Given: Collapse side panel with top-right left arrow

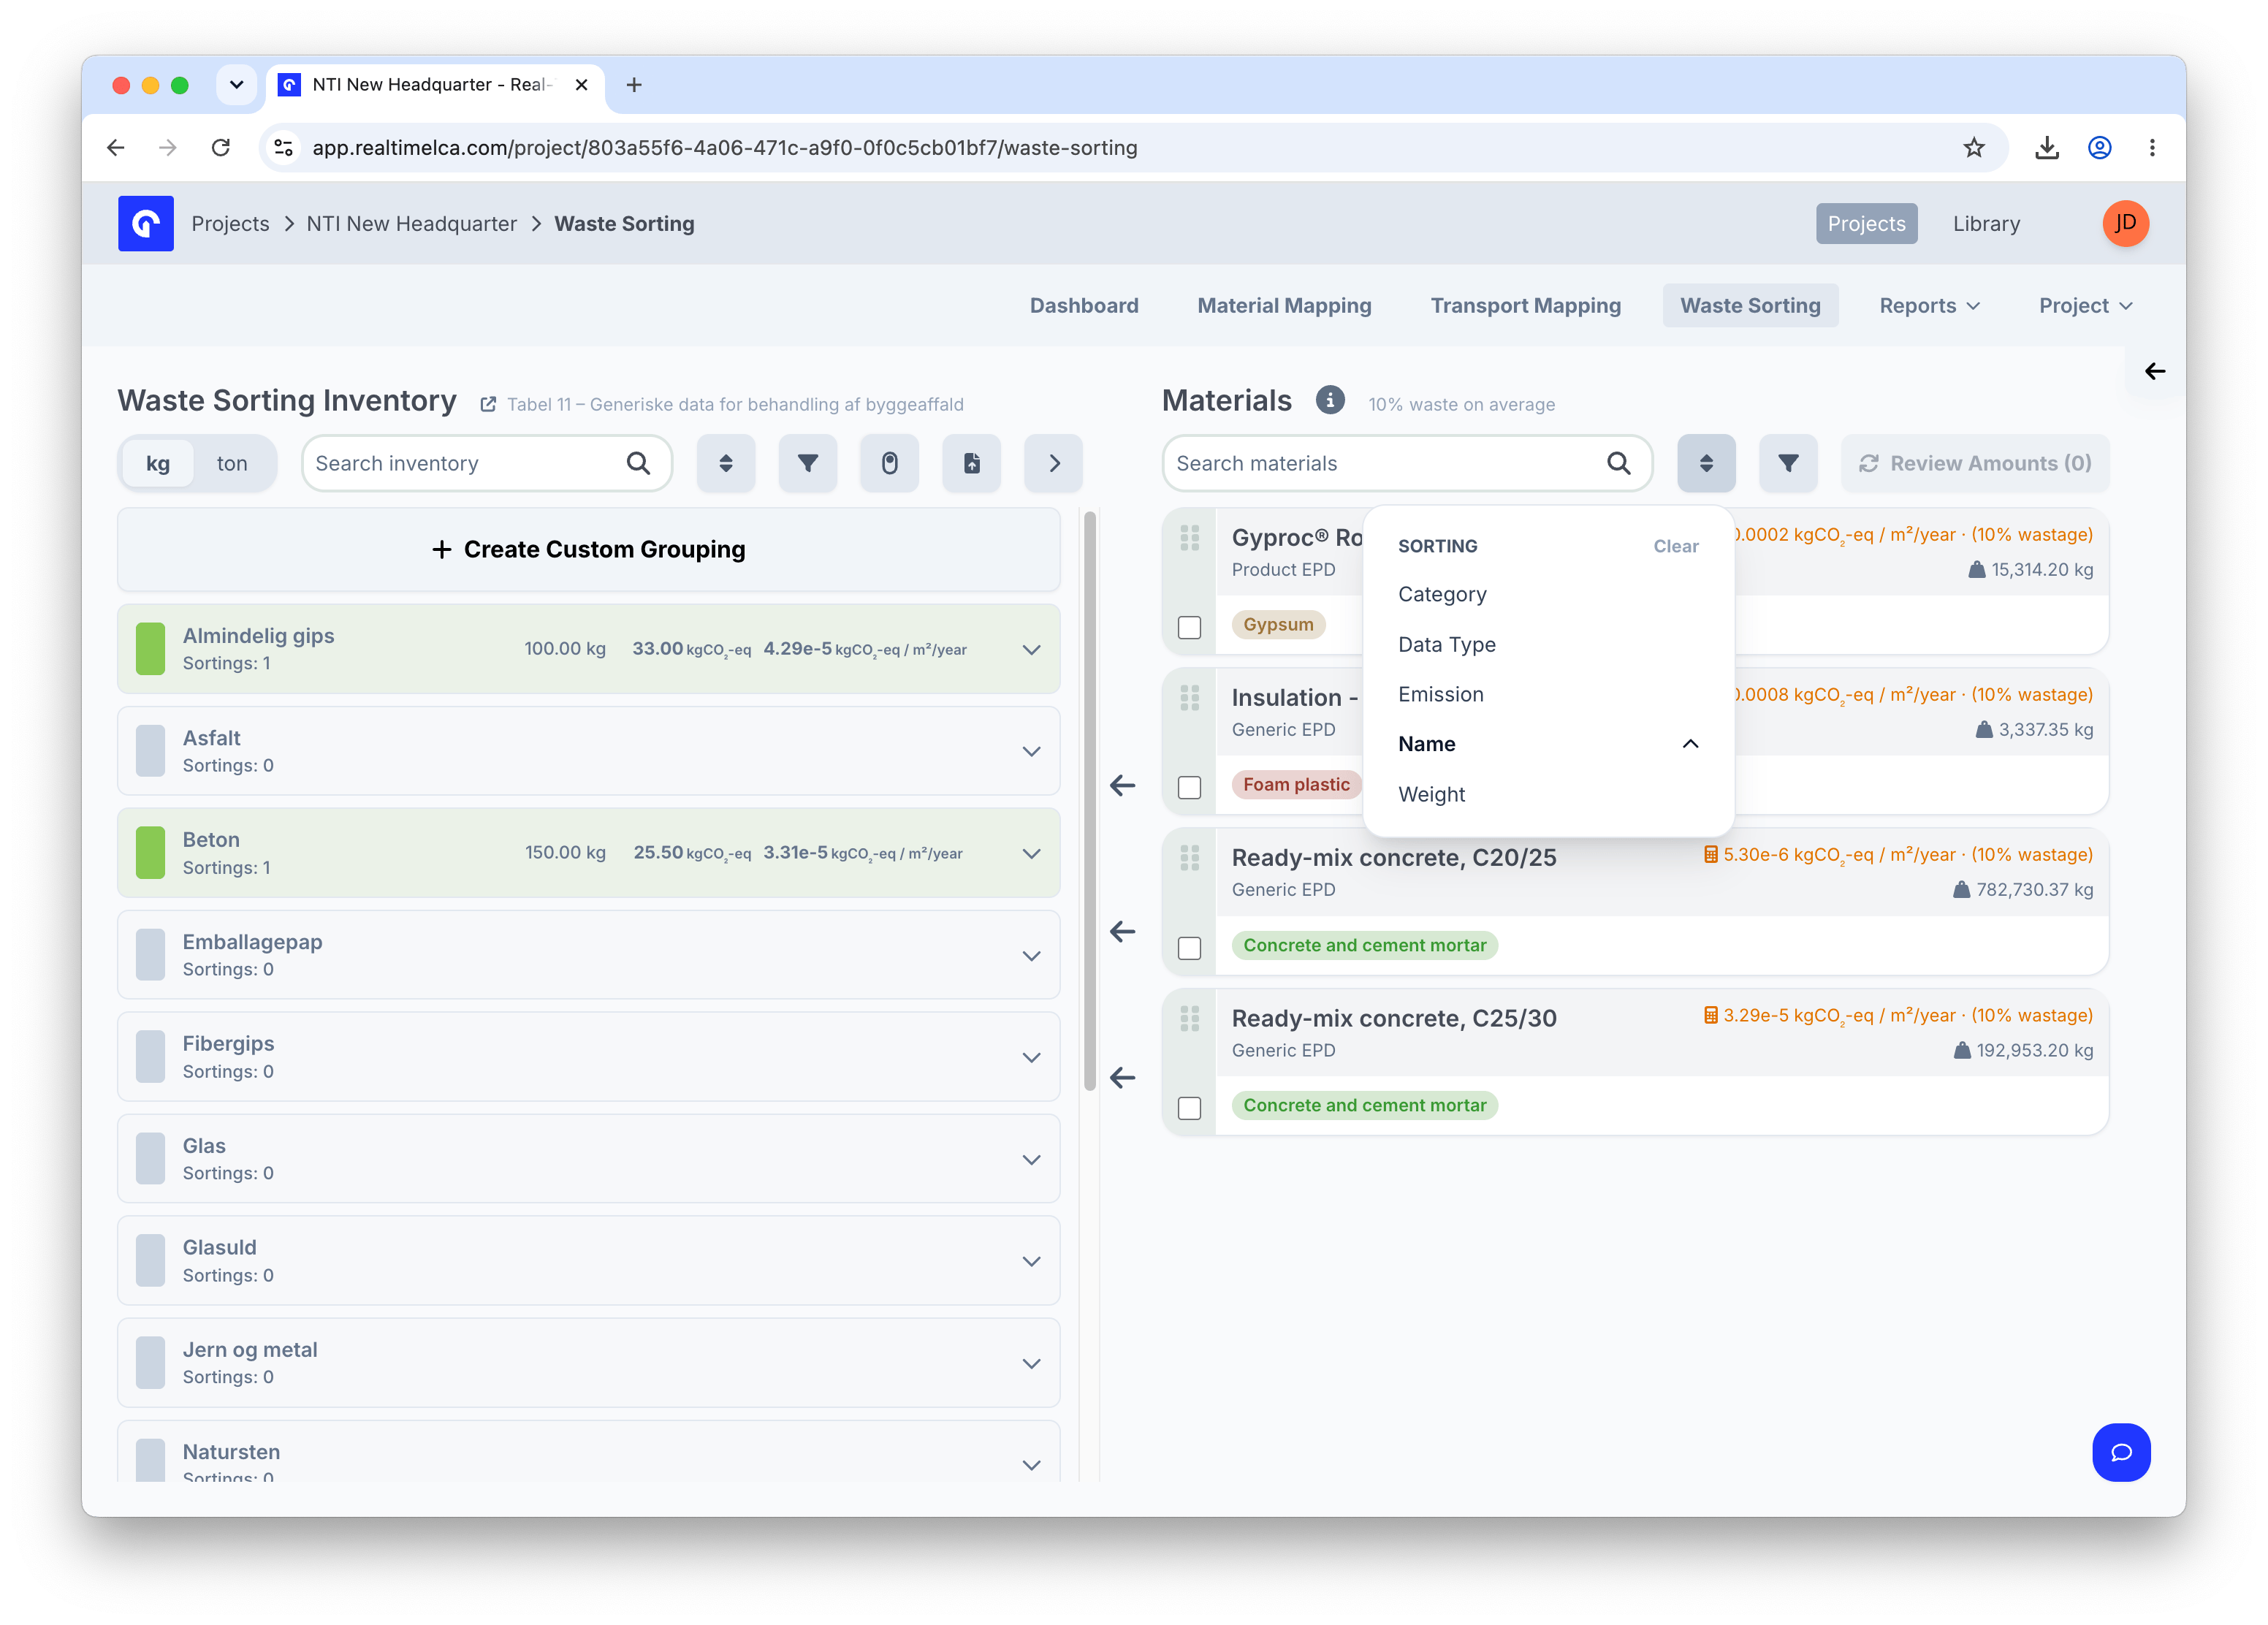Looking at the screenshot, I should point(2155,371).
